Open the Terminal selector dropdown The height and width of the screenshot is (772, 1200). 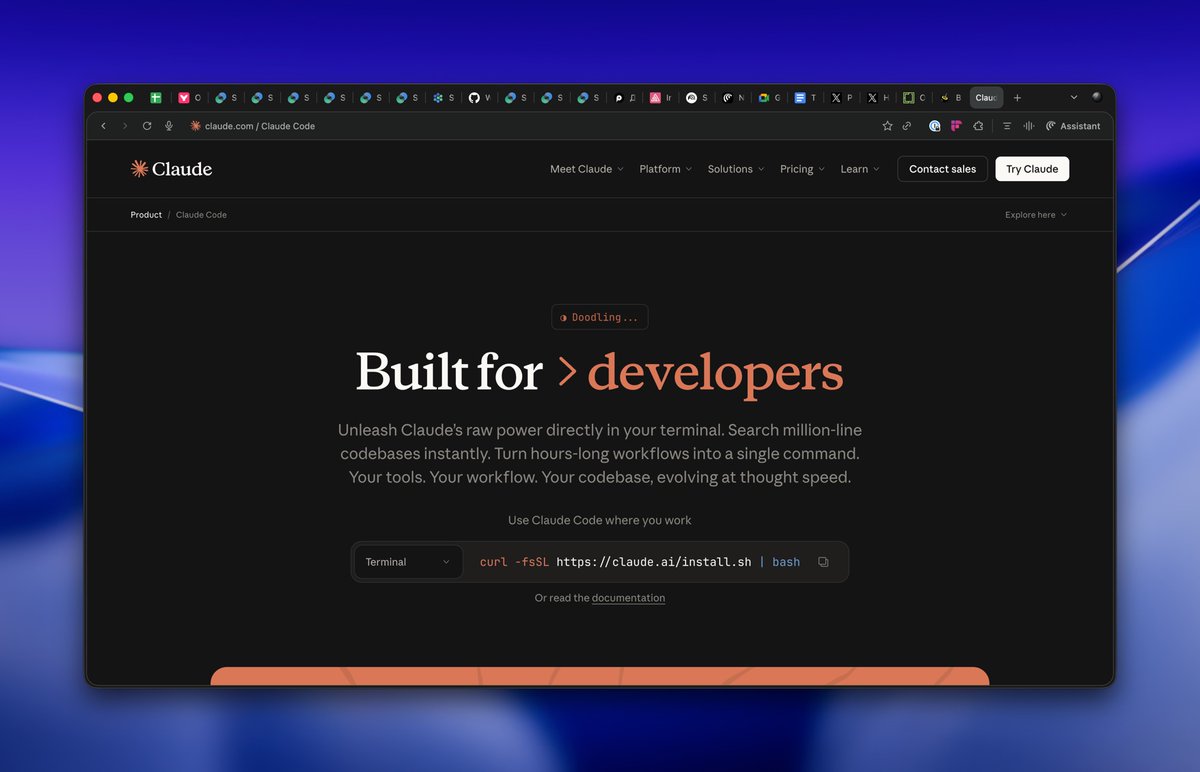[409, 562]
